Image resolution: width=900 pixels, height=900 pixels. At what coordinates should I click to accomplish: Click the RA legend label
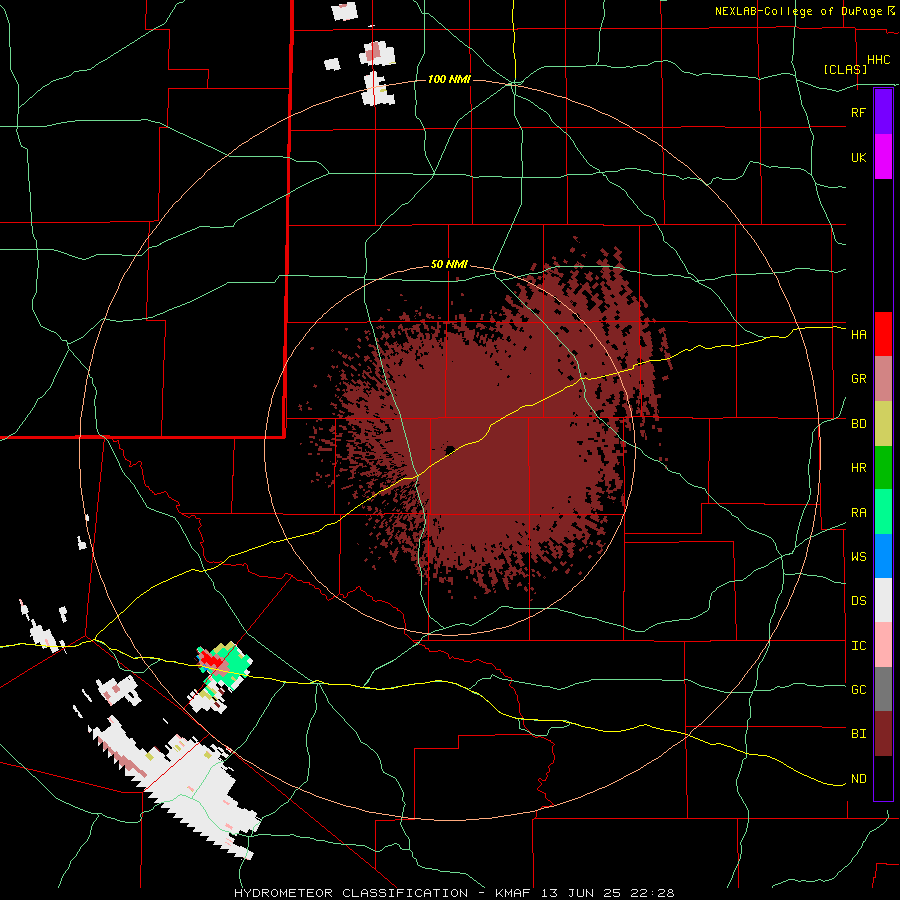pyautogui.click(x=858, y=513)
